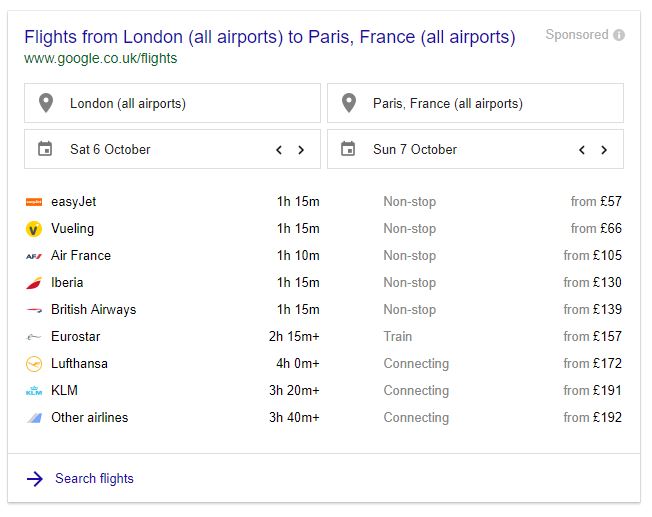Open the return date calendar icon
This screenshot has height=517, width=652.
348,148
